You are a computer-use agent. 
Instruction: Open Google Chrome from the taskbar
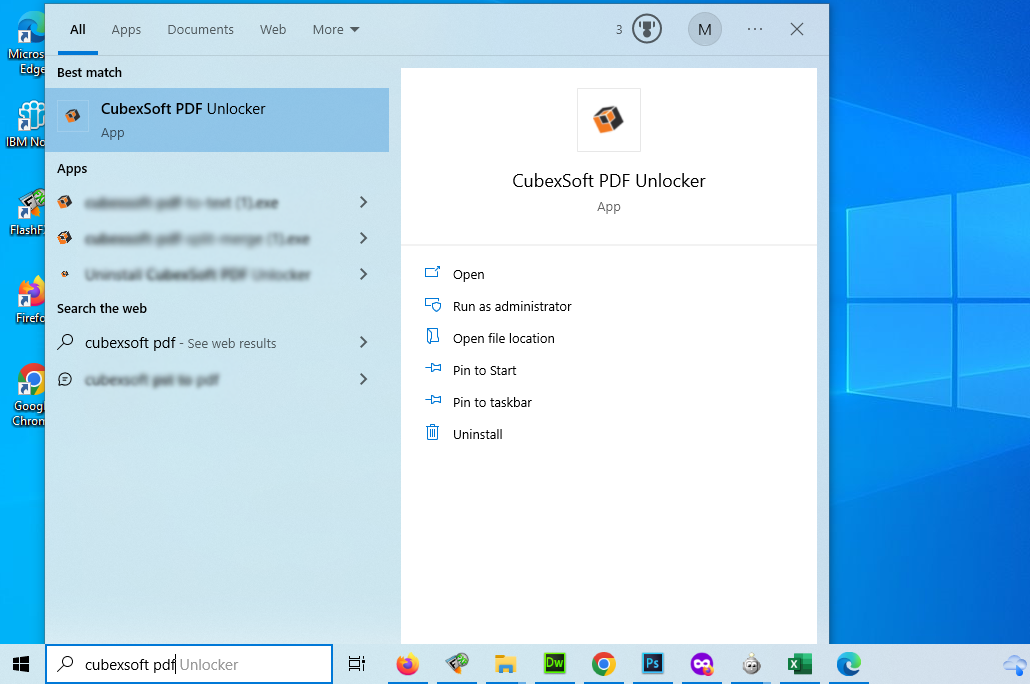tap(603, 664)
